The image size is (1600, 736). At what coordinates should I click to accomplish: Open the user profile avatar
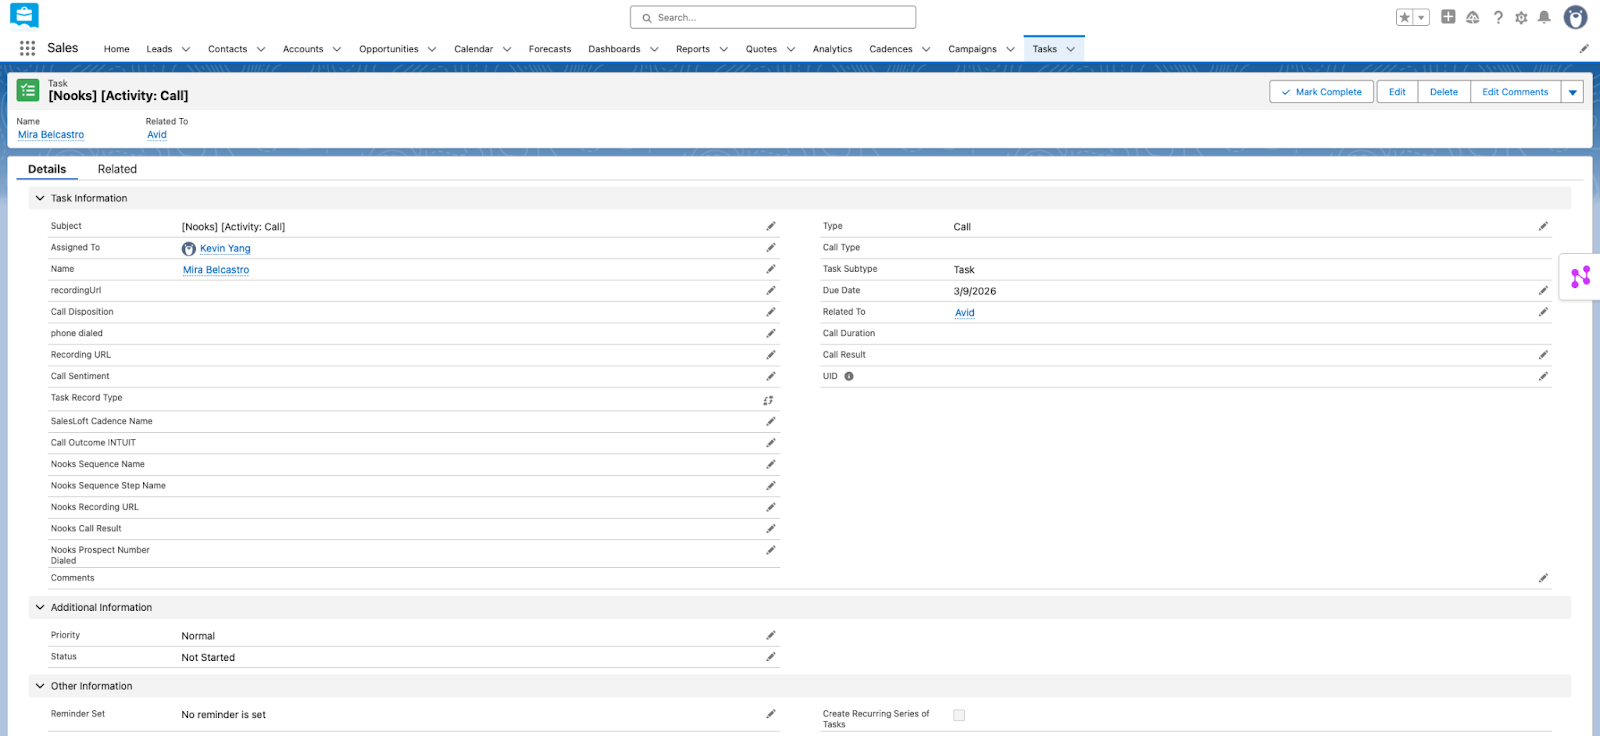1575,17
